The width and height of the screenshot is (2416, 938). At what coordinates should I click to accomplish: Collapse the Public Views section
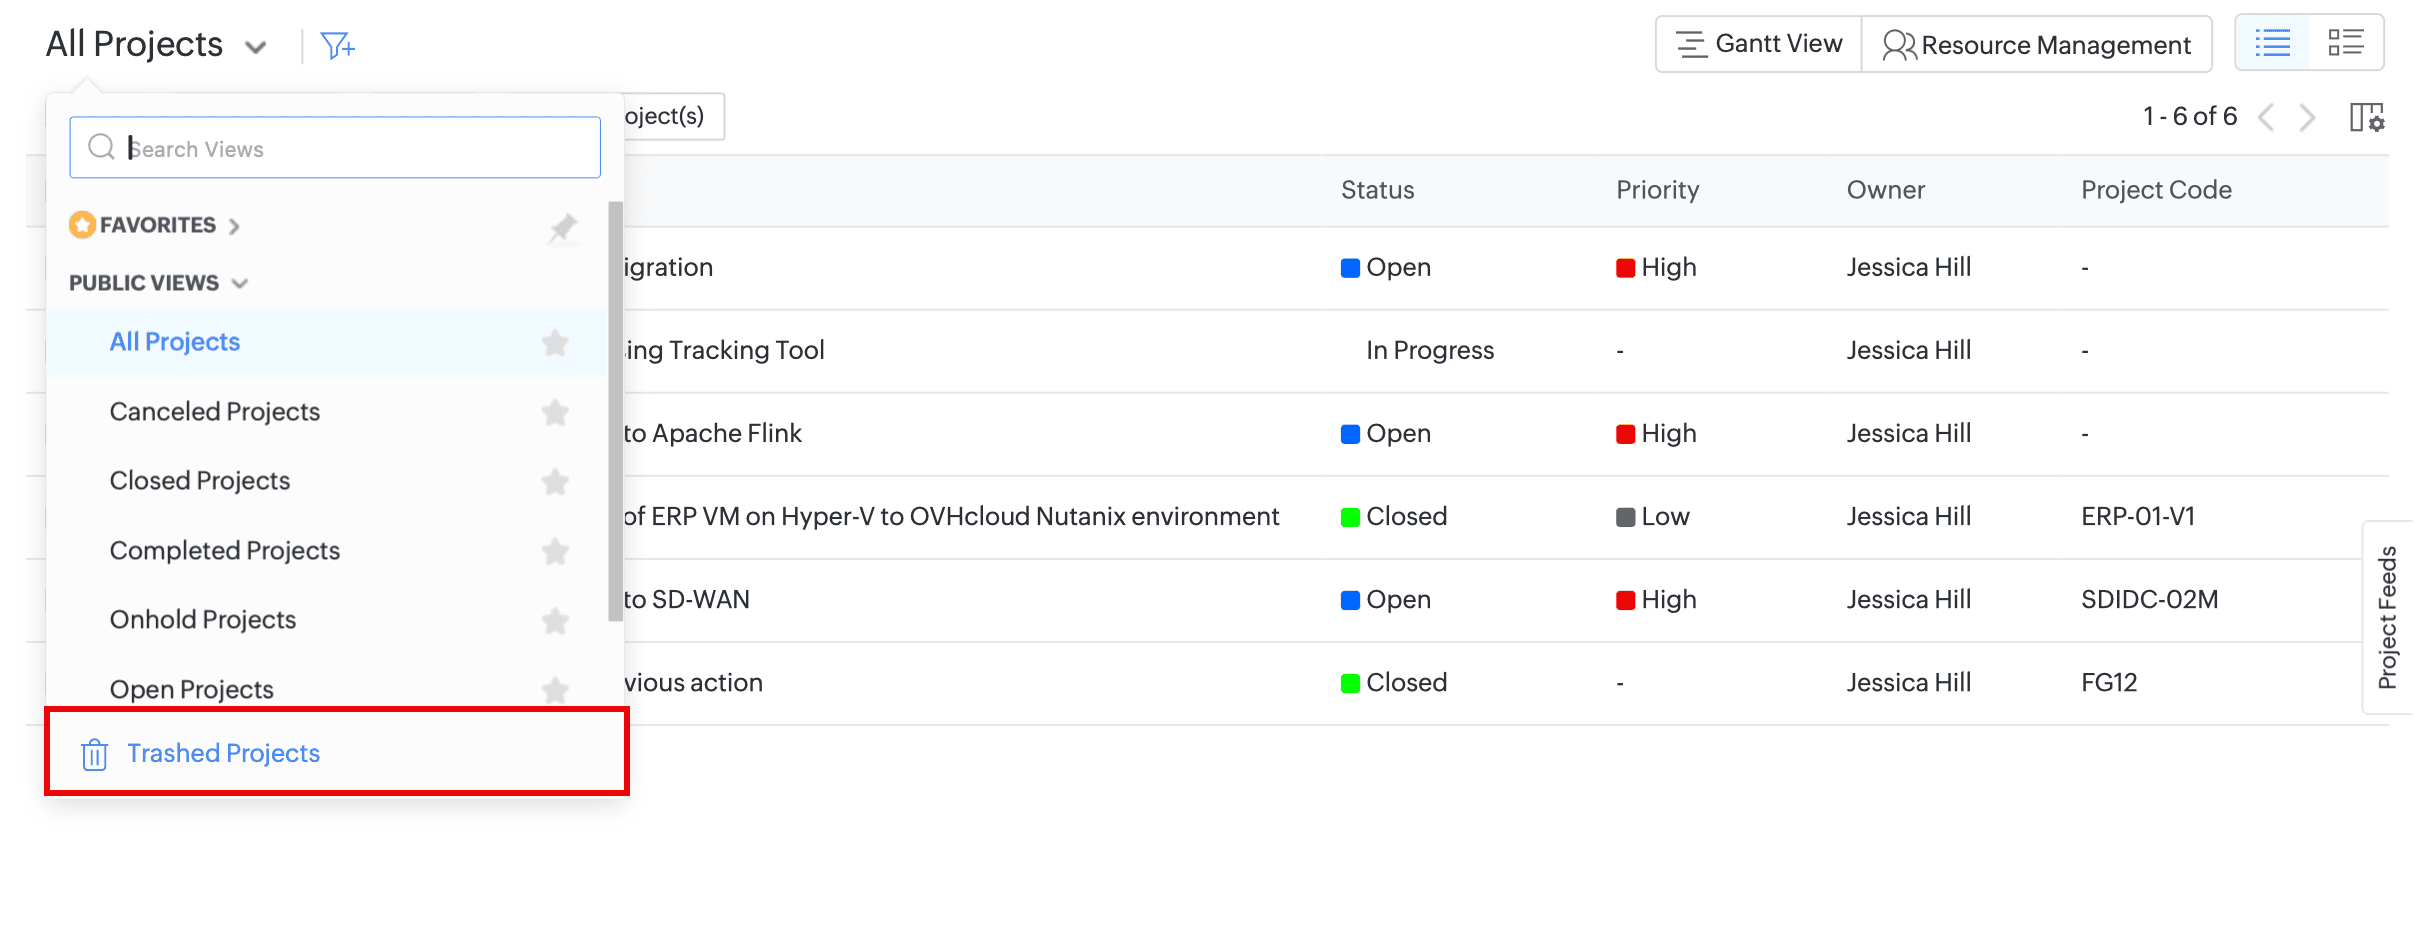point(240,284)
